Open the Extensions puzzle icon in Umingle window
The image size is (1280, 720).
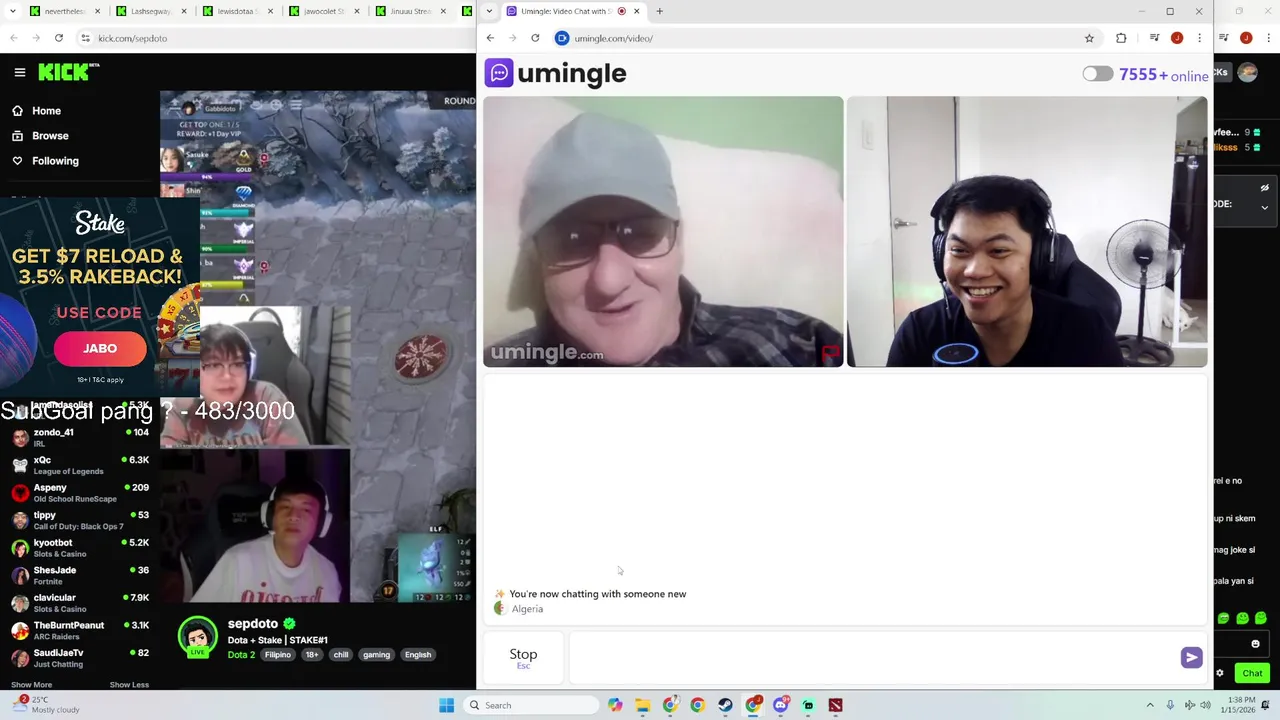(1121, 38)
